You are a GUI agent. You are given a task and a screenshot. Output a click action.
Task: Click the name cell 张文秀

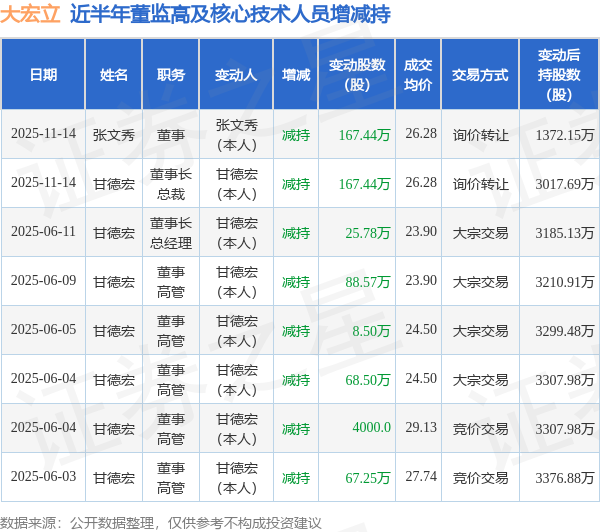(x=114, y=135)
